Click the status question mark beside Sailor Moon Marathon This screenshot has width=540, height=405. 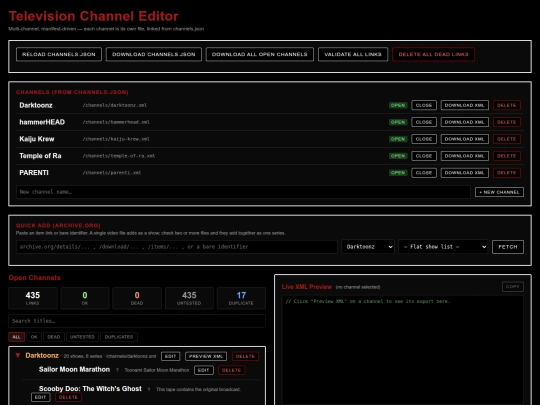tap(117, 370)
